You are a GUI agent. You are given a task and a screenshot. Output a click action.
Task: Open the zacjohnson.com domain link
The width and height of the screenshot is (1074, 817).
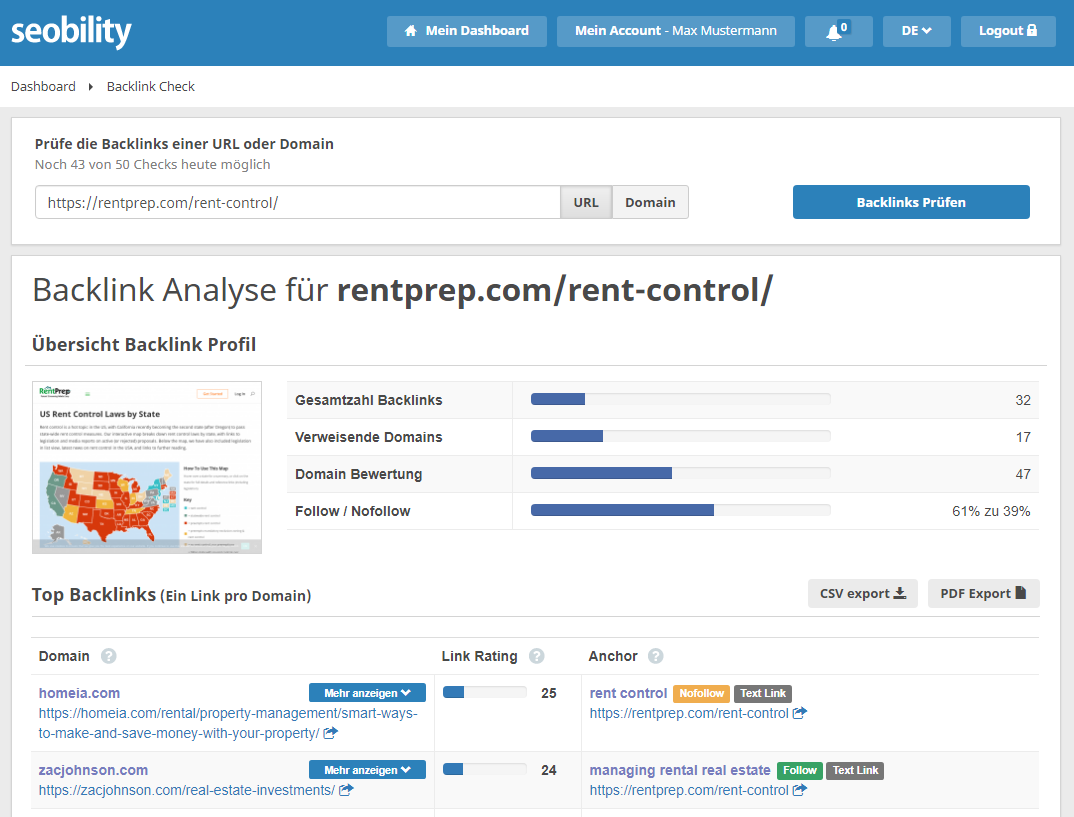93,770
